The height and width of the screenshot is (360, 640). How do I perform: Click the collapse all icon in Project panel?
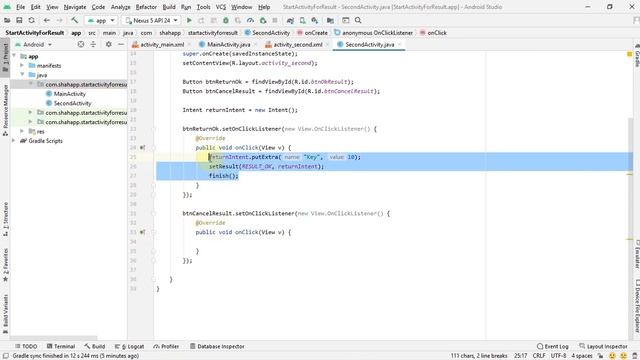coord(93,44)
